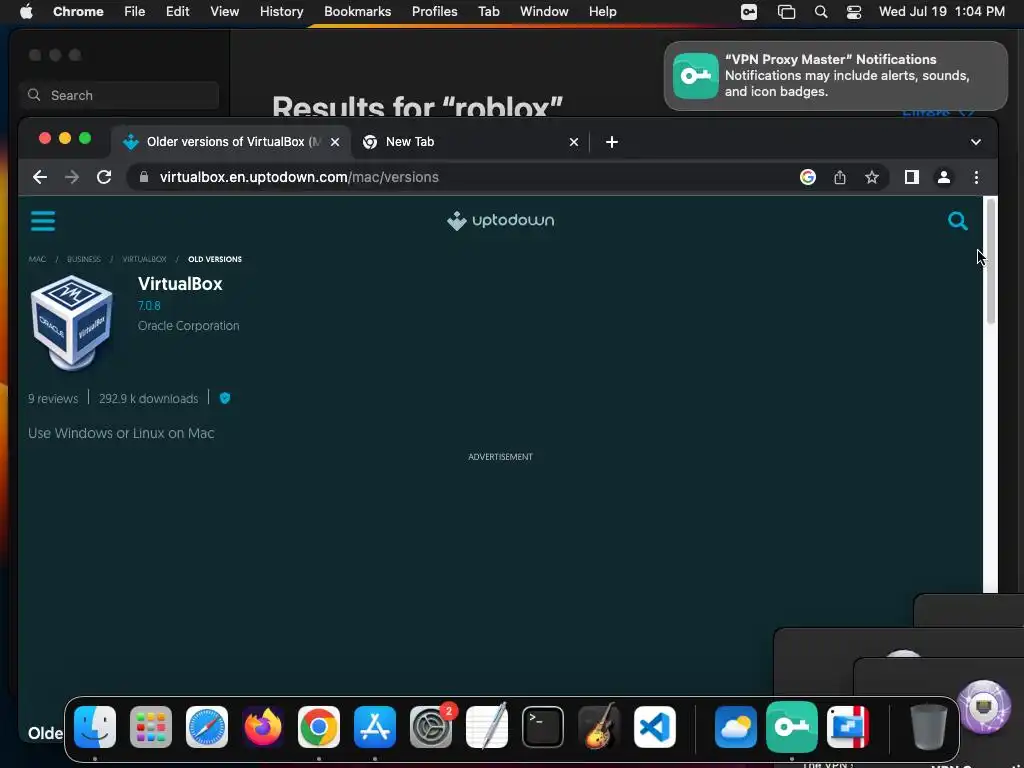Image resolution: width=1024 pixels, height=768 pixels.
Task: Launch Firefox from the Dock
Action: tap(263, 727)
